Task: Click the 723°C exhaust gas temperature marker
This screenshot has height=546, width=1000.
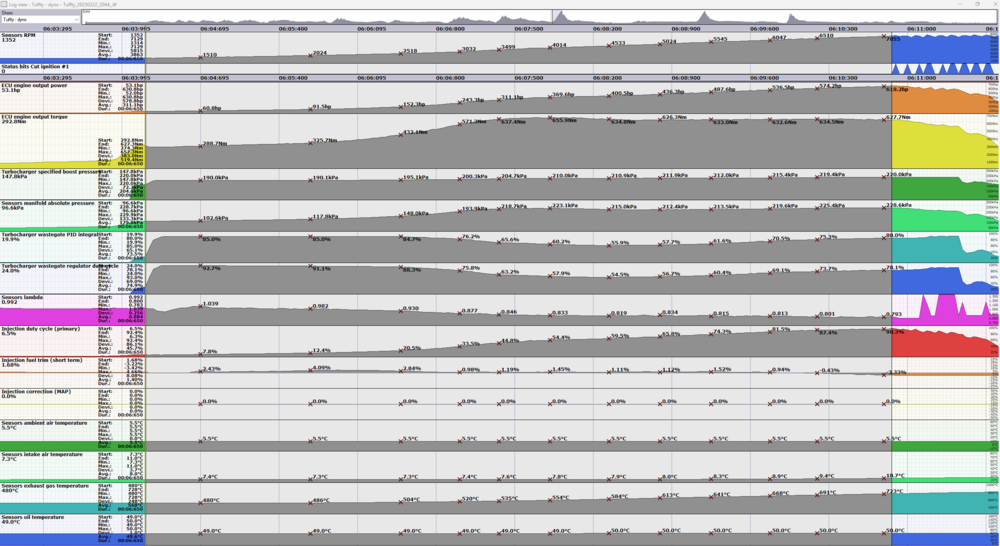Action: pyautogui.click(x=885, y=491)
